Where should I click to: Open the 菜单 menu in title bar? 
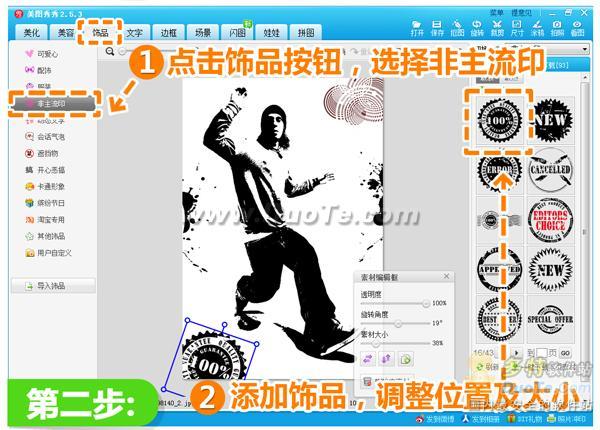click(x=496, y=13)
